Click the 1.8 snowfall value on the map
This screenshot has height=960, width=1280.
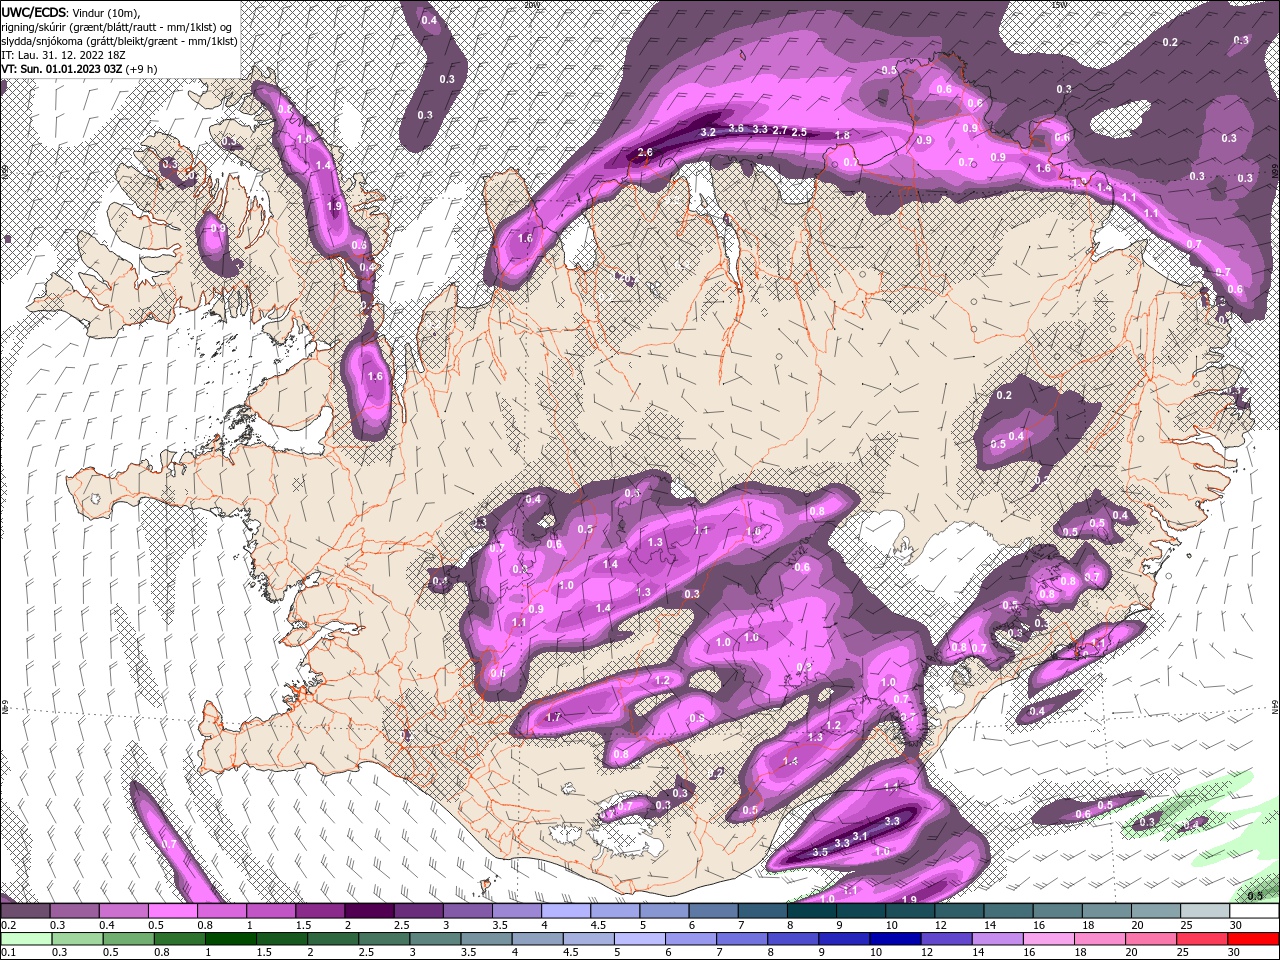pos(842,136)
